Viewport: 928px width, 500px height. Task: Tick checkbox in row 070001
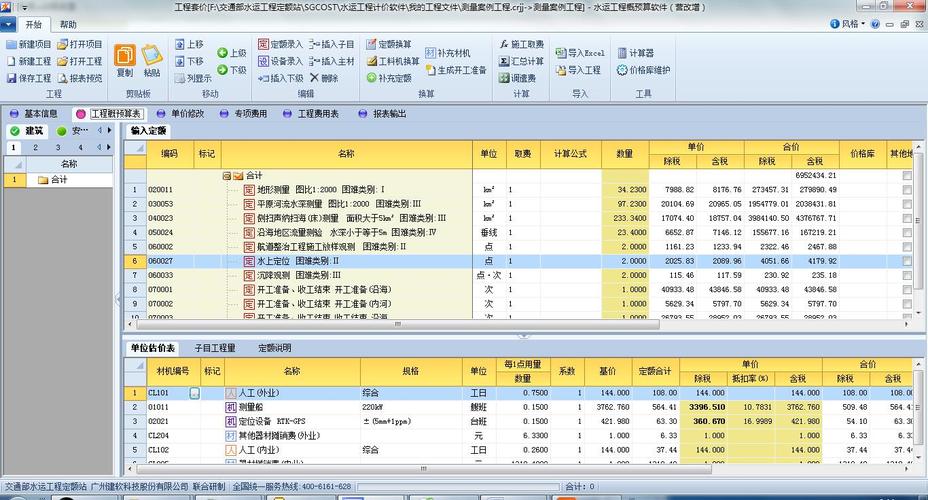click(x=907, y=289)
